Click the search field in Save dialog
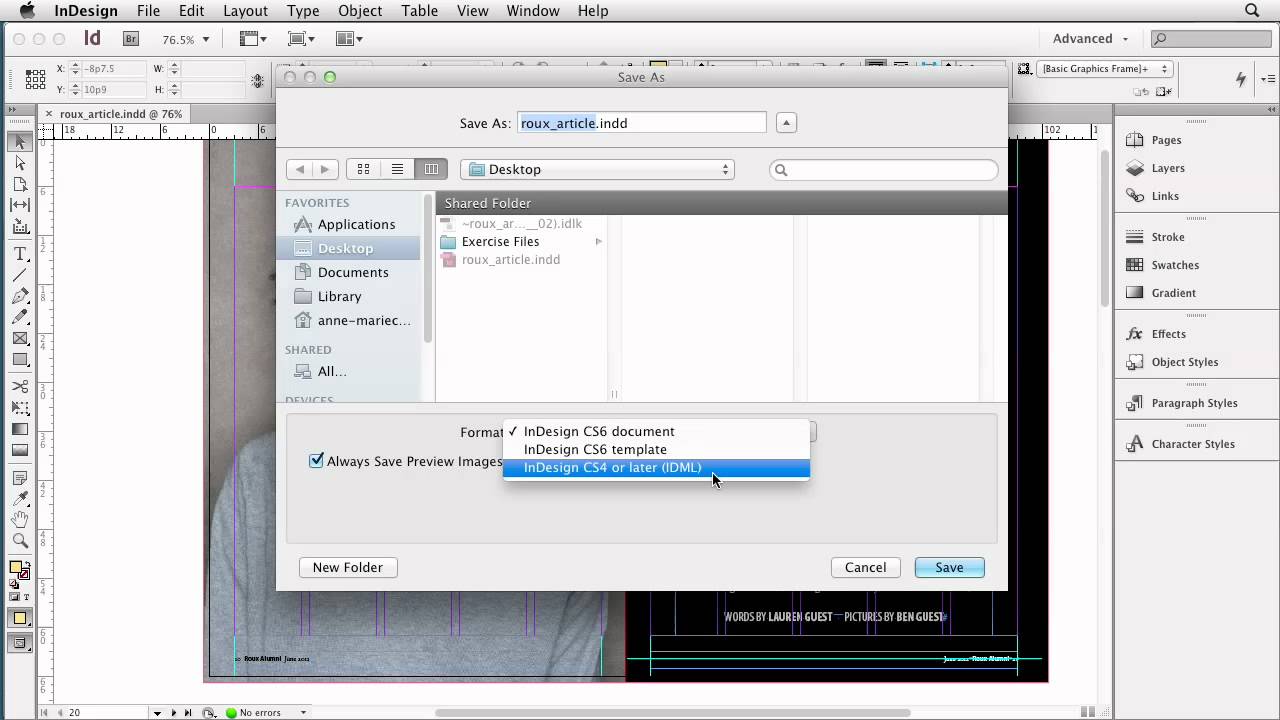This screenshot has height=720, width=1280. (884, 170)
